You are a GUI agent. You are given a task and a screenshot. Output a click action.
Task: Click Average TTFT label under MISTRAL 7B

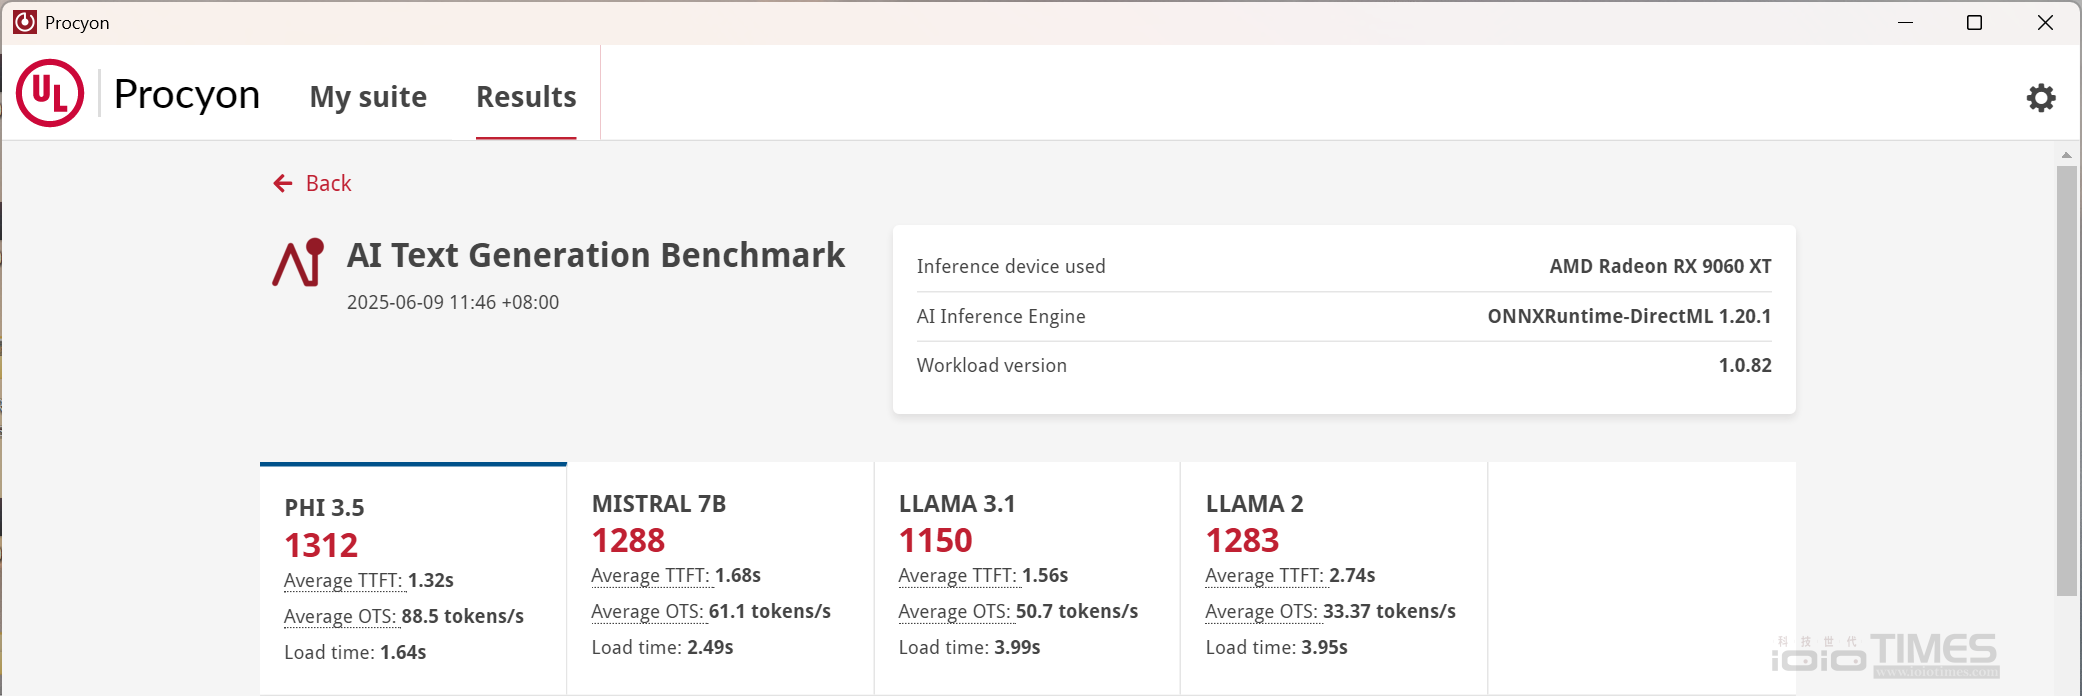pyautogui.click(x=650, y=575)
